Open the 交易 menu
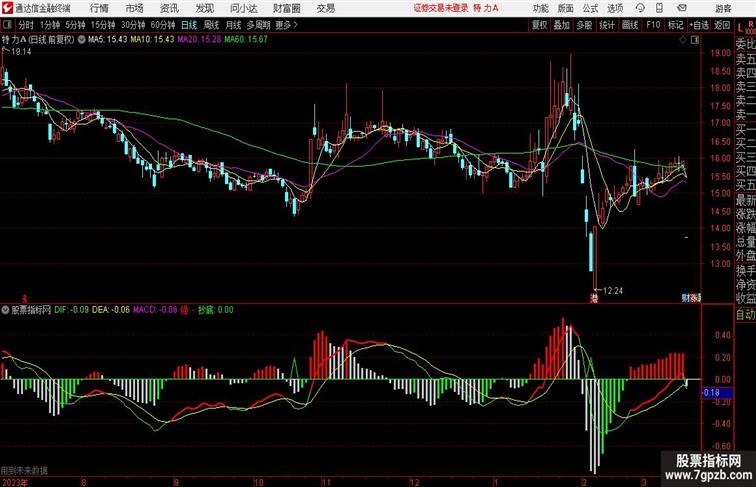Screen dimensions: 756x487 326,8
